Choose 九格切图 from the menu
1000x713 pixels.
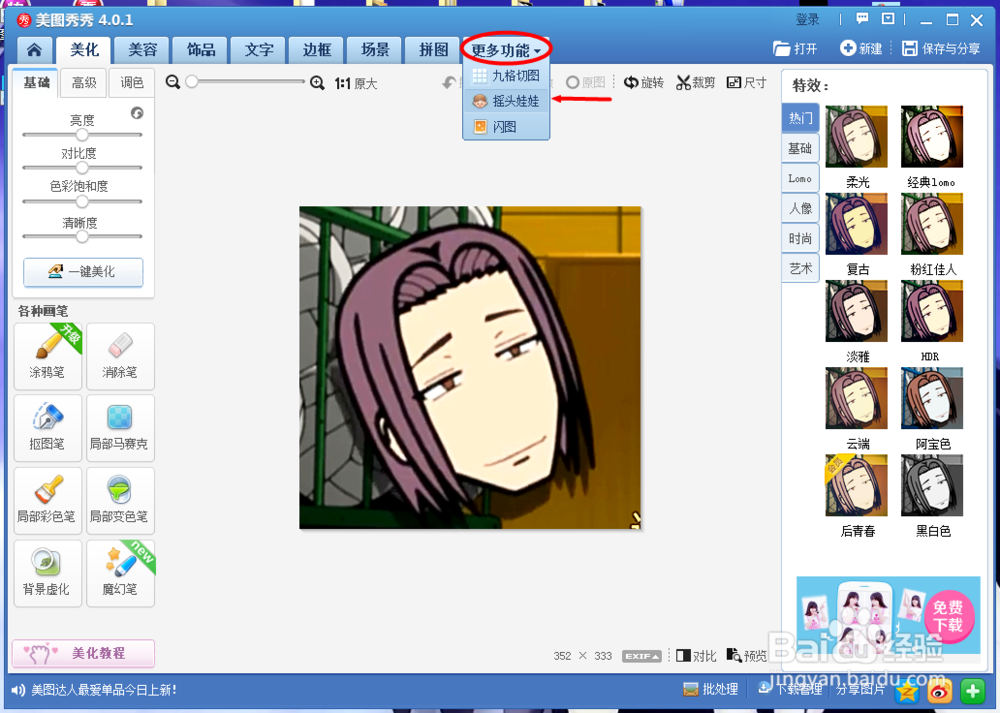(506, 76)
